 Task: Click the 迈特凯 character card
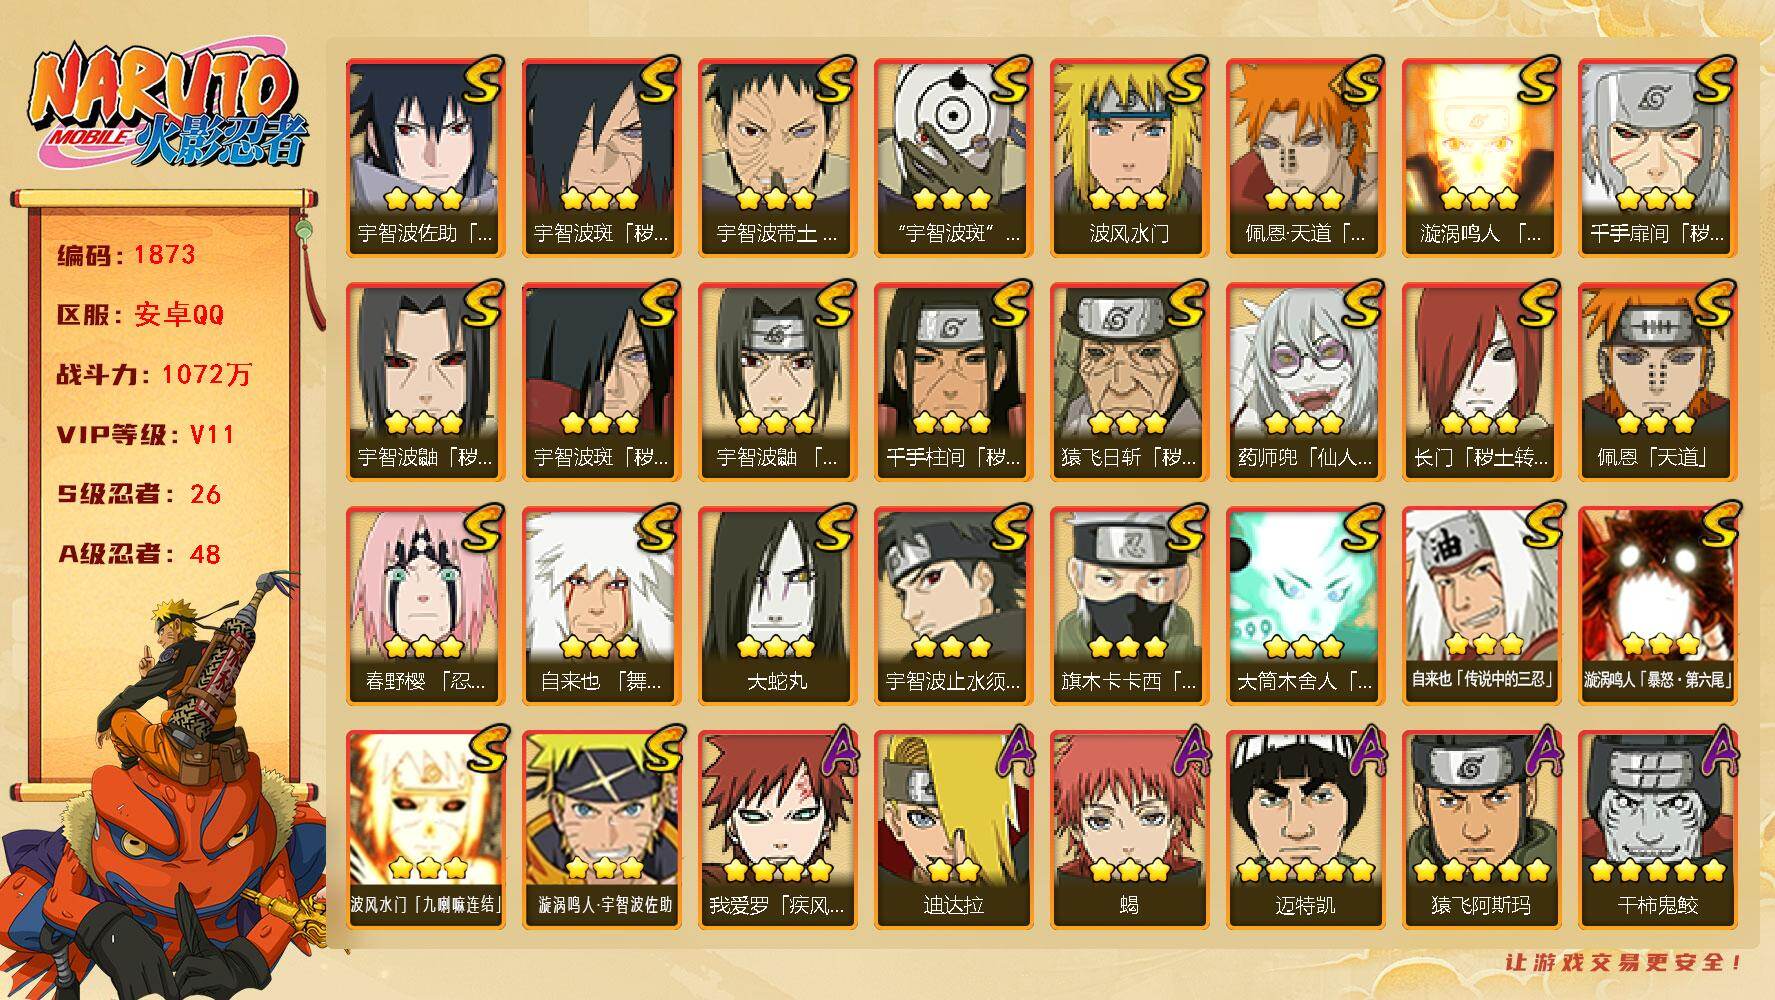1305,829
